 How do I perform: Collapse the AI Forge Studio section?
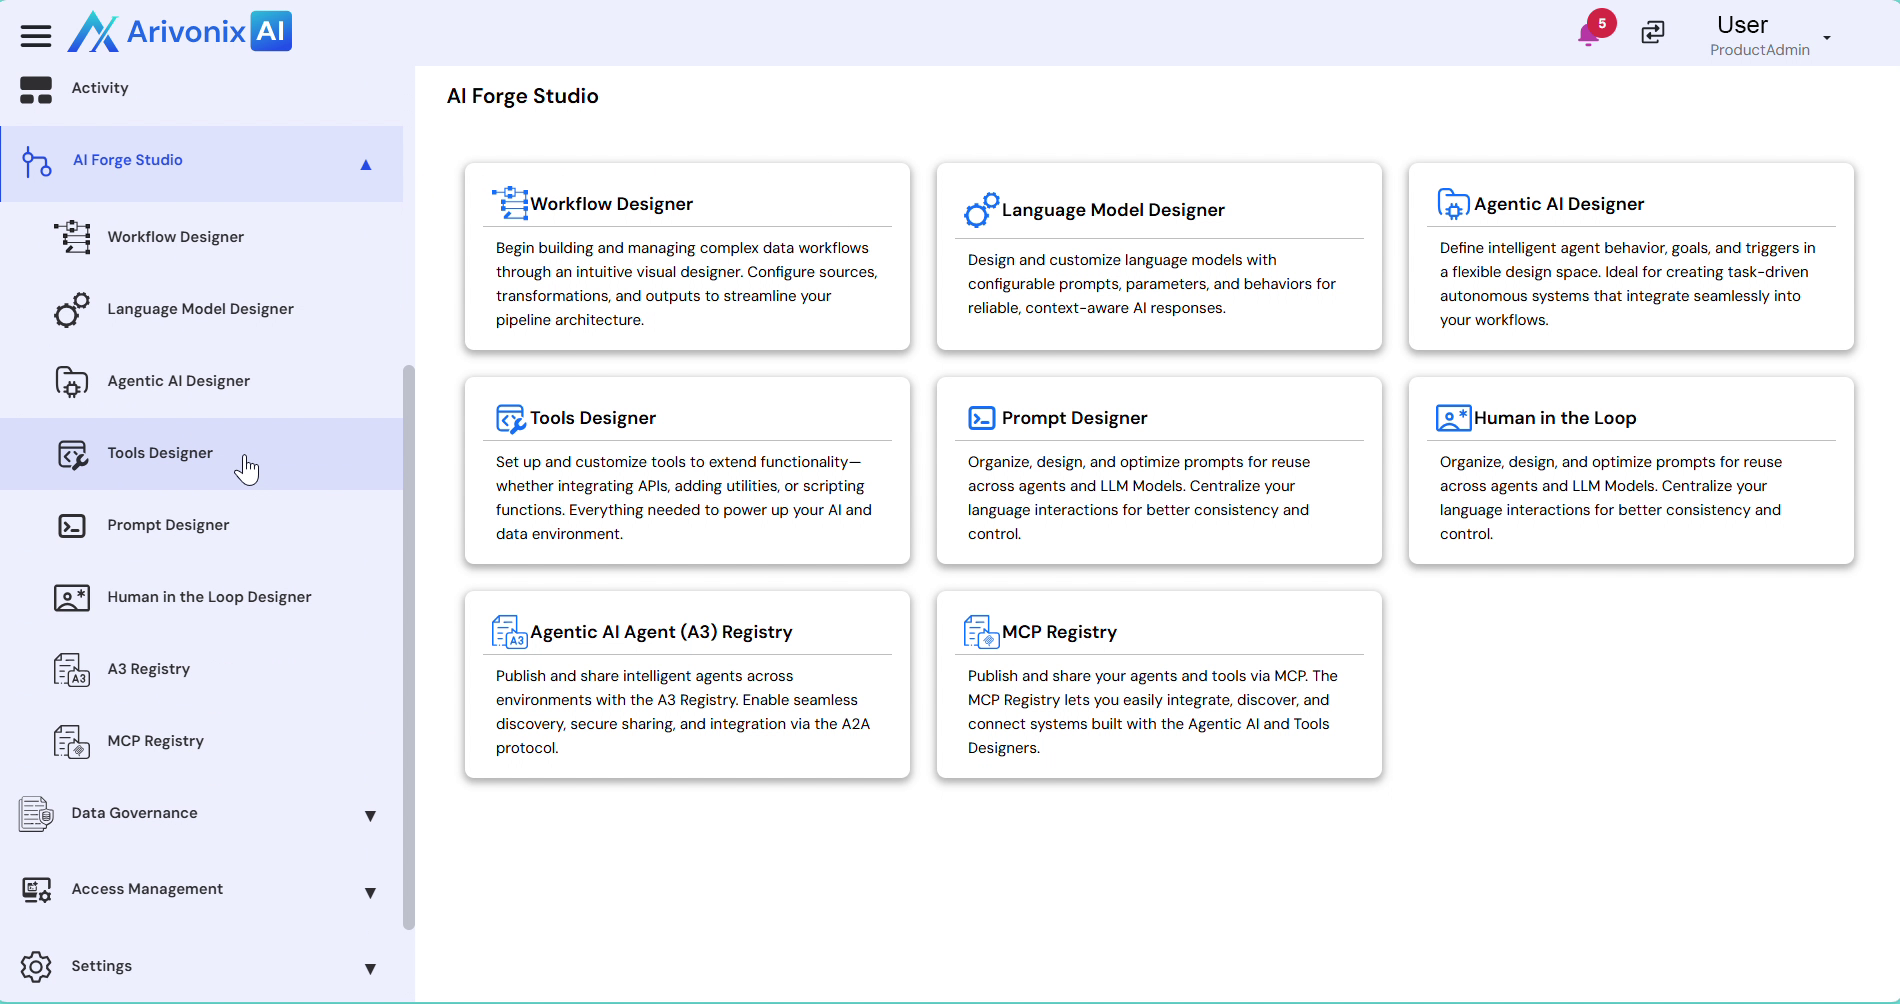tap(366, 165)
